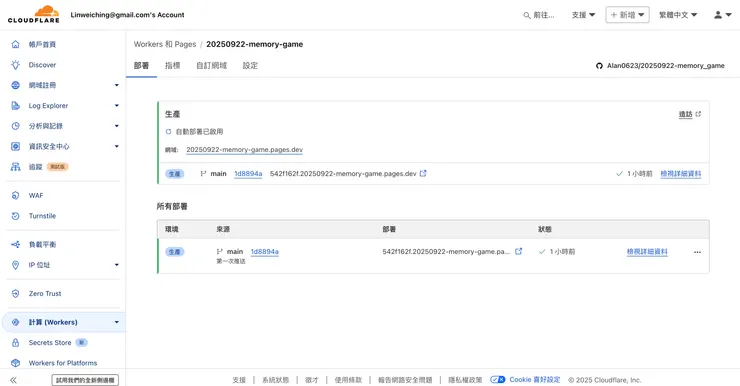
Task: Click the system status footer link
Action: pos(275,380)
